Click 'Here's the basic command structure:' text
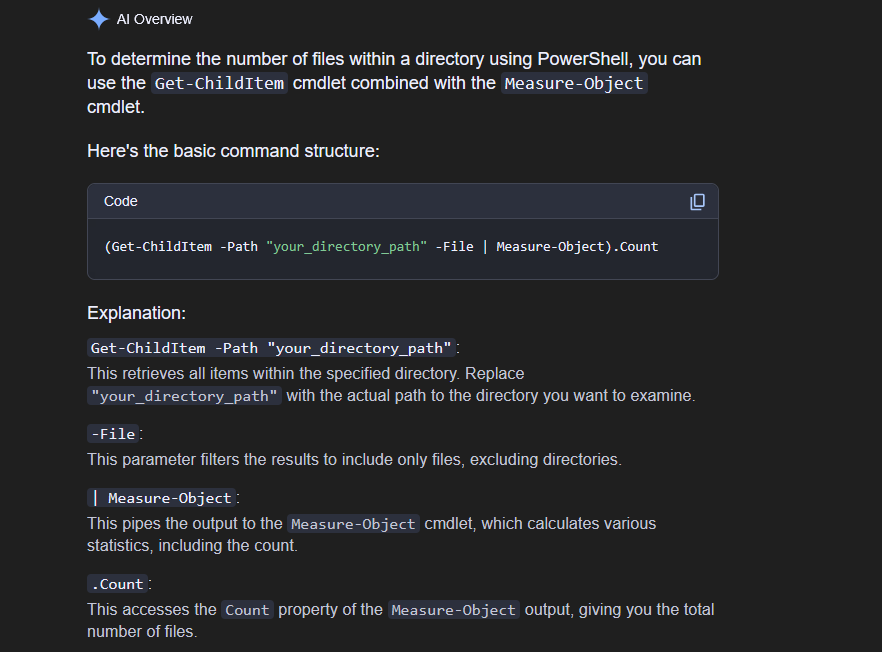Image resolution: width=882 pixels, height=652 pixels. (x=233, y=151)
